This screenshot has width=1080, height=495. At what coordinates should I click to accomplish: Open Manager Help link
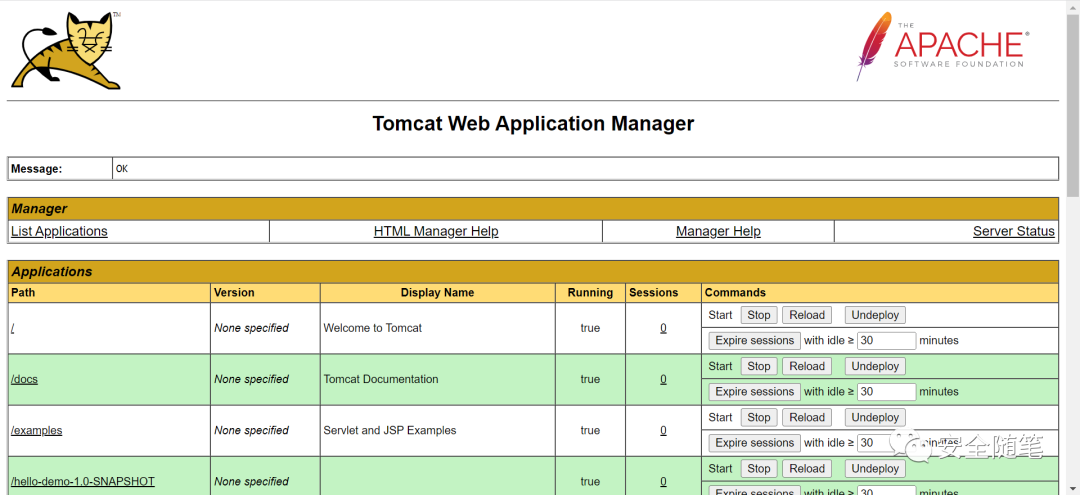(x=718, y=231)
